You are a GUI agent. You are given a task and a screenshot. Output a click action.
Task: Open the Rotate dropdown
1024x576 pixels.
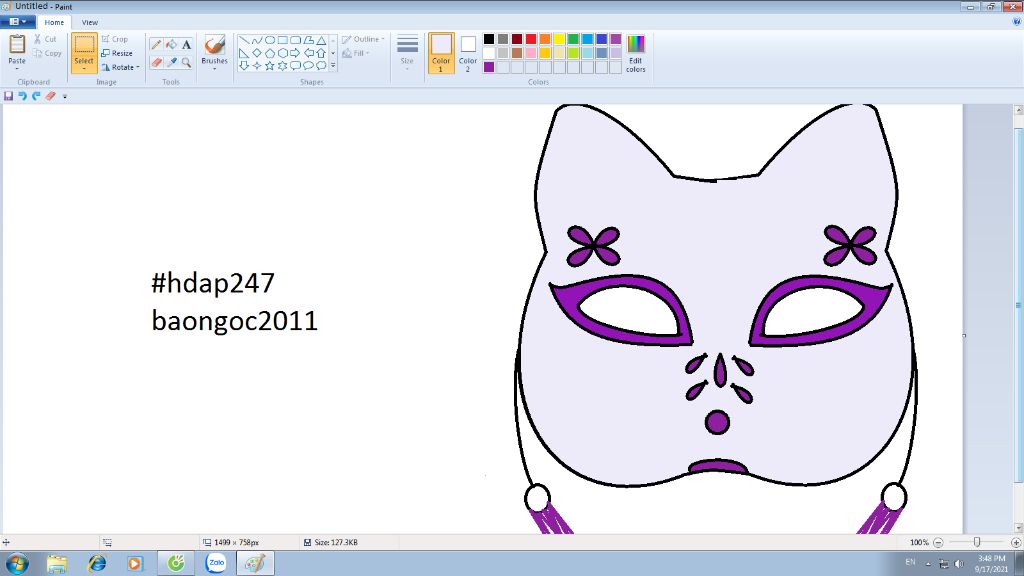(121, 67)
